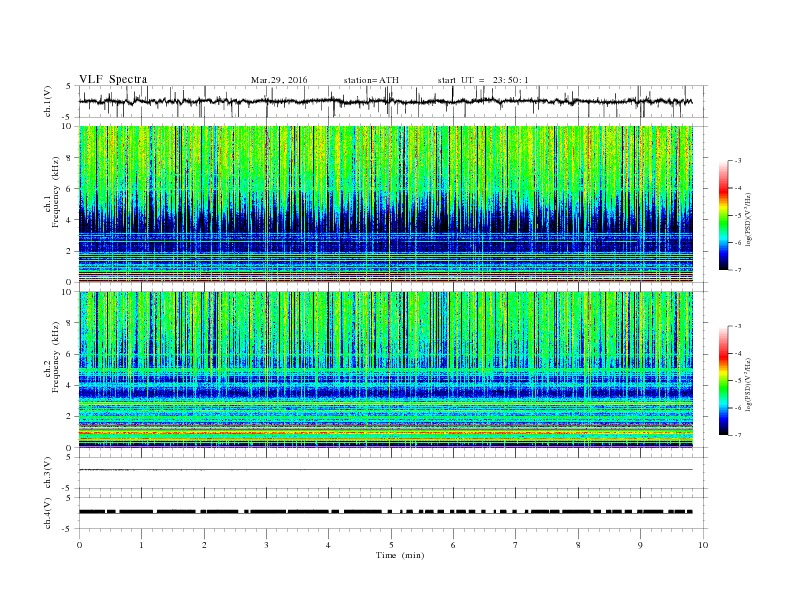The width and height of the screenshot is (792, 612).
Task: Click the "10" kHz tick of ch.1 spectrogram
Action: point(69,126)
